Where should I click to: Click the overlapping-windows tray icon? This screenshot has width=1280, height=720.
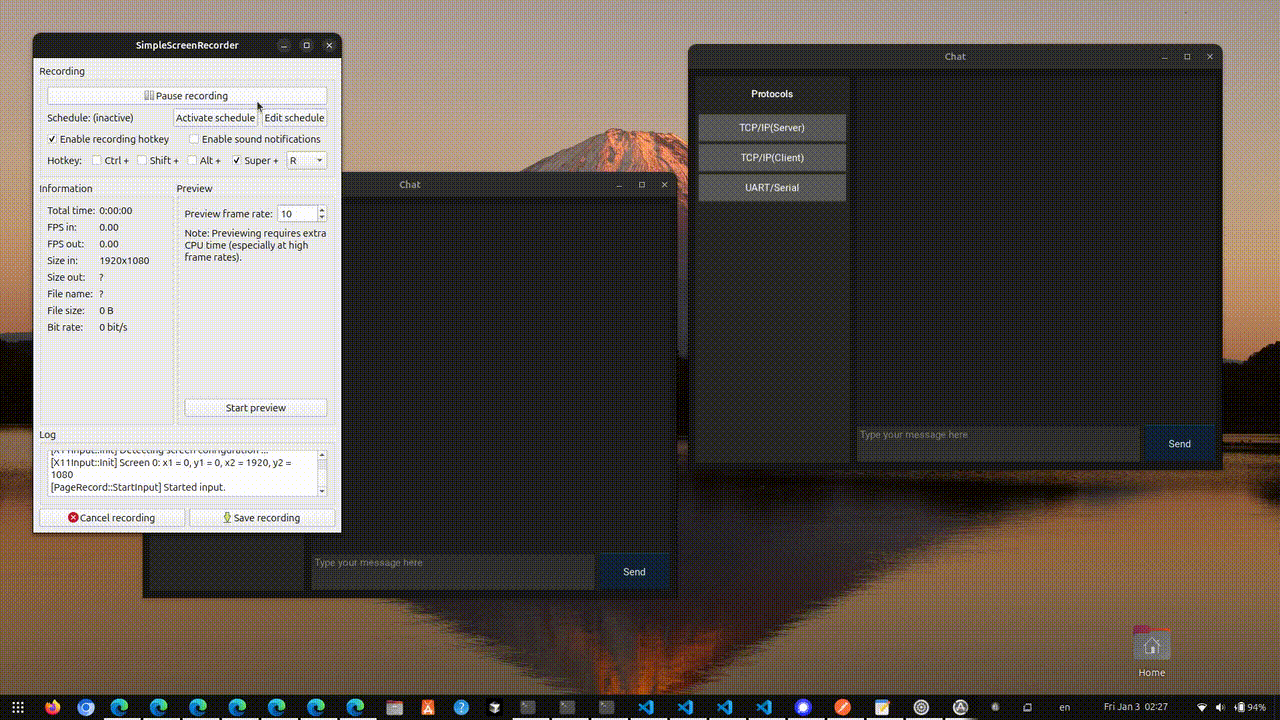click(x=1027, y=707)
